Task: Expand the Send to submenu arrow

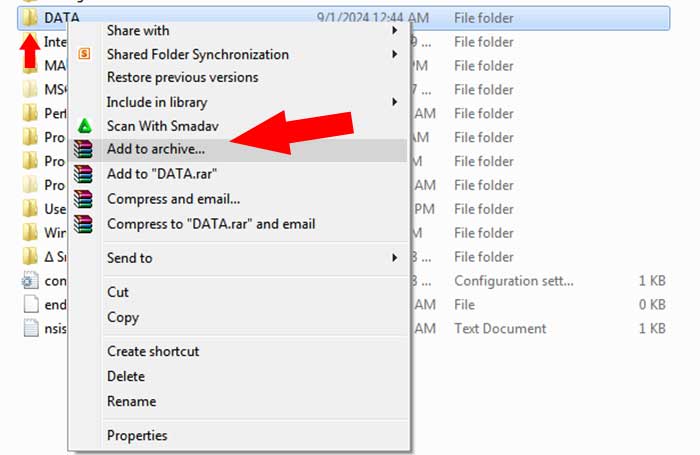Action: click(x=395, y=258)
